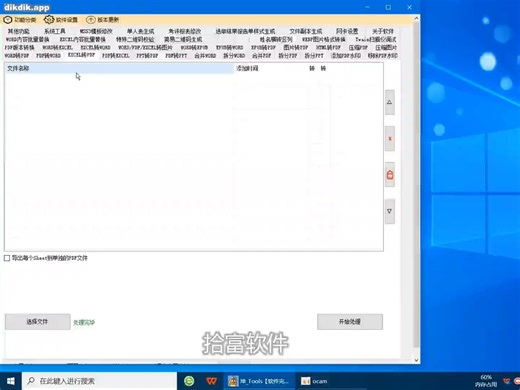Open the 移除PDF水印 tab

coord(383,56)
